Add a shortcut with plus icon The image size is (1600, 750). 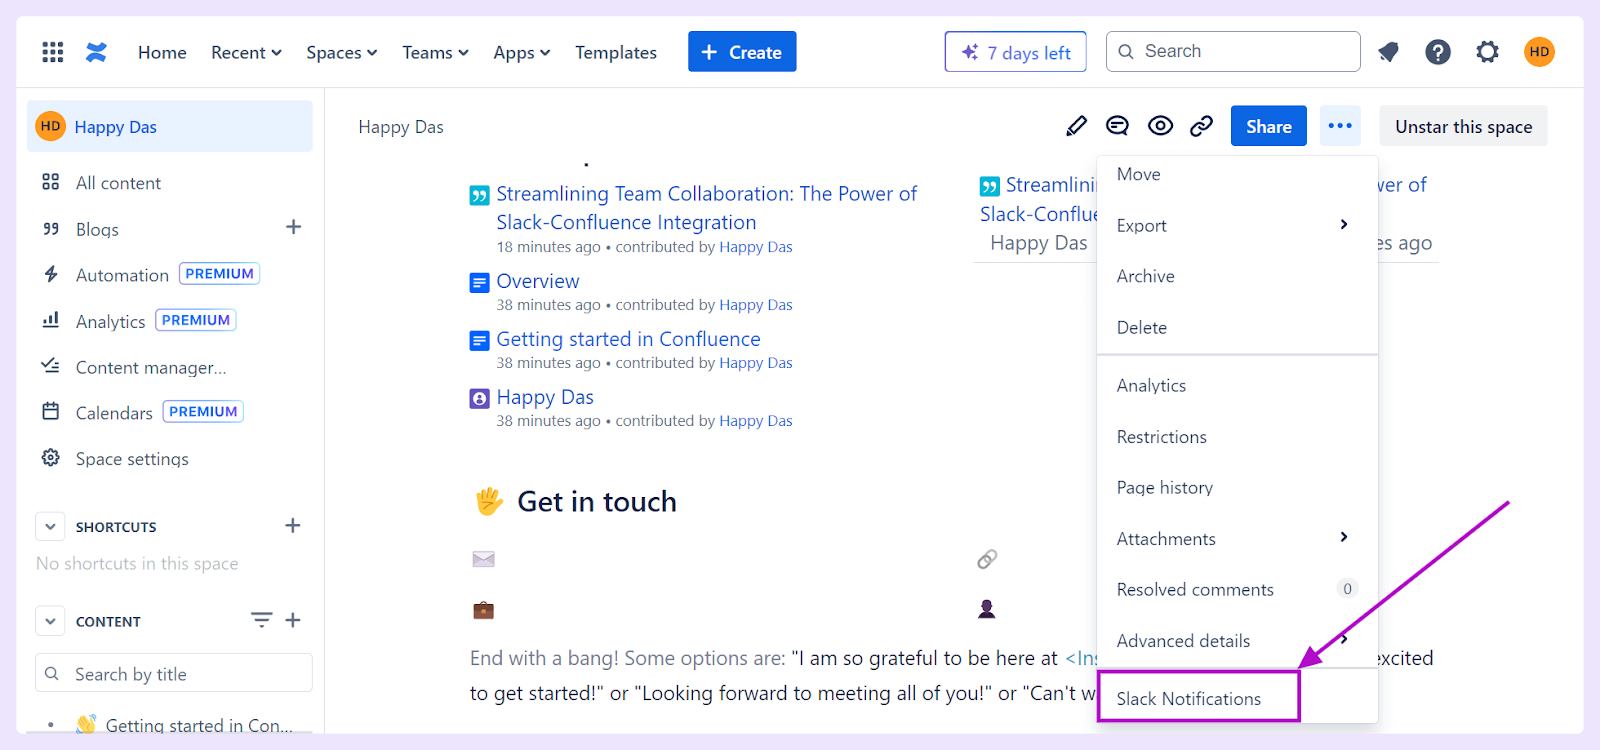point(293,526)
